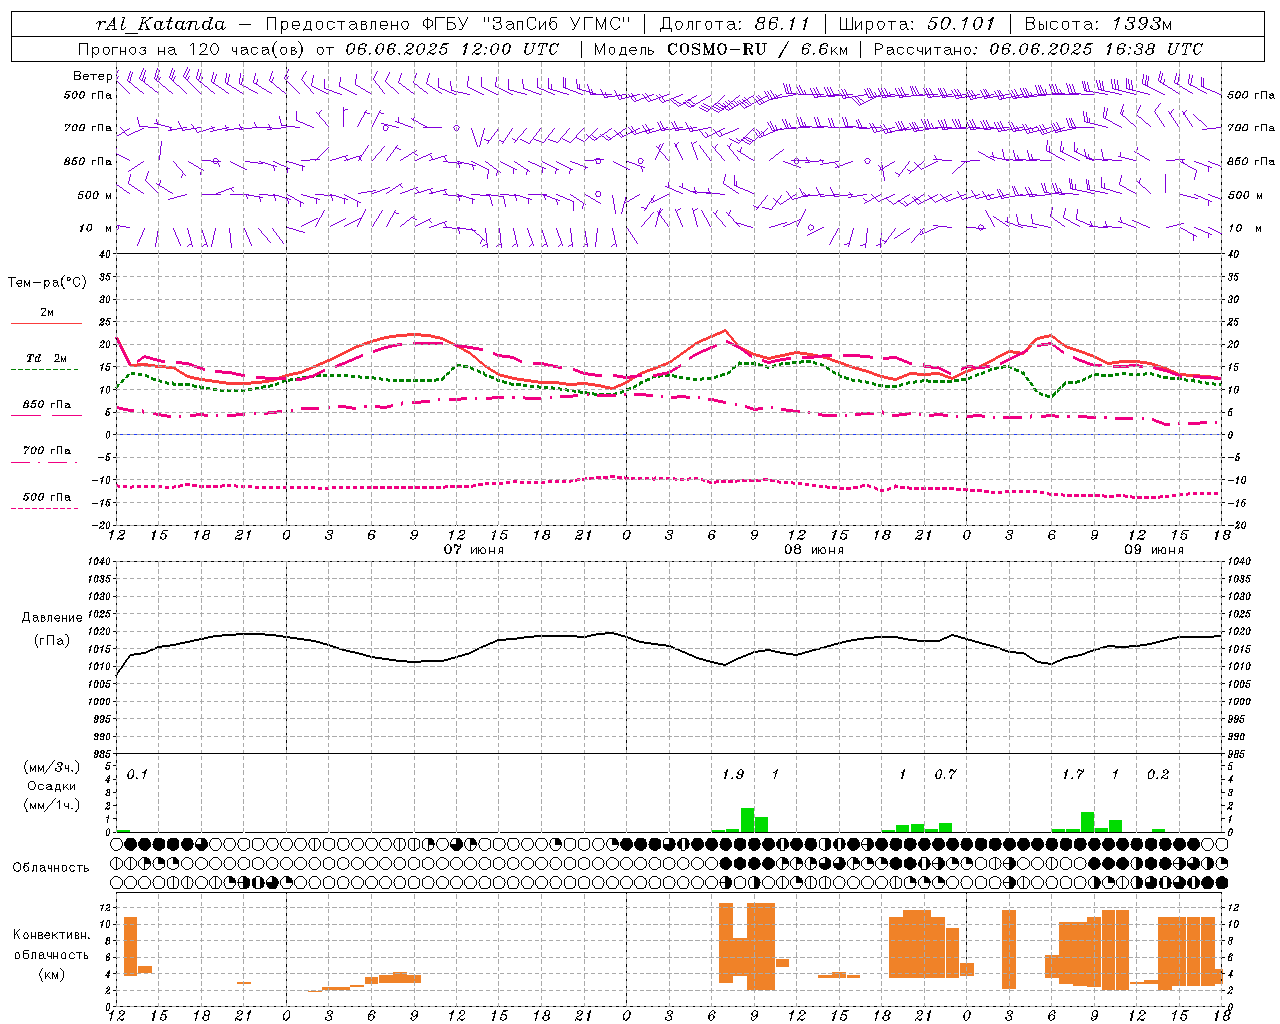Click the 850 гПа temperature legend entry

(46, 408)
